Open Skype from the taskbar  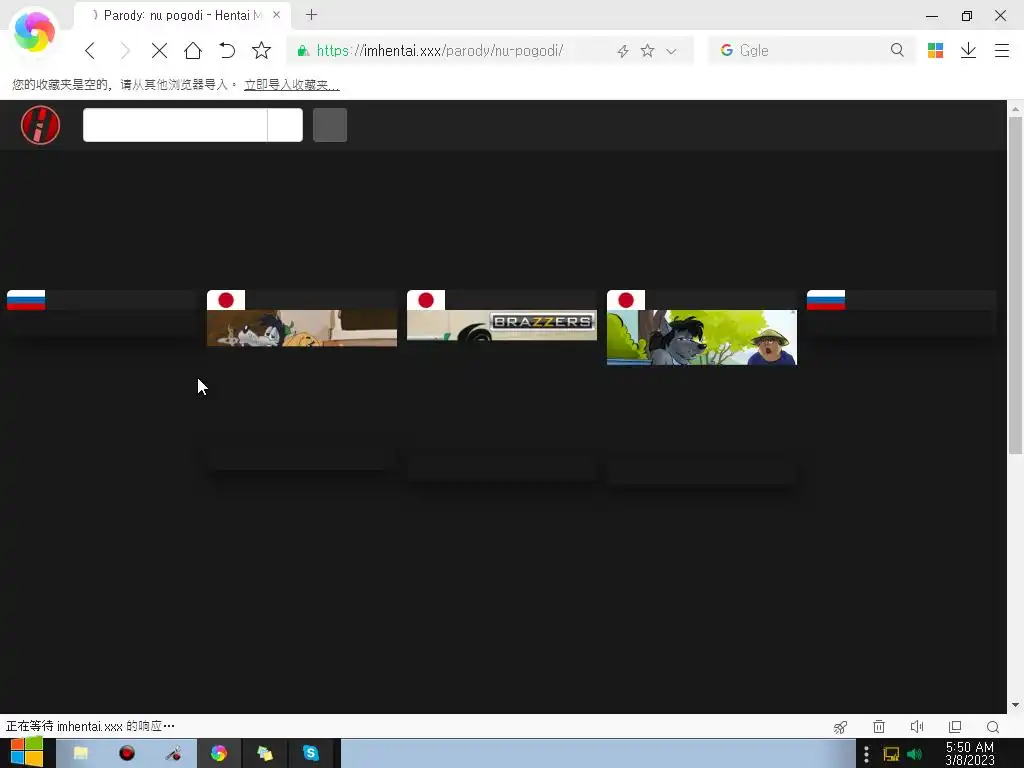point(311,754)
